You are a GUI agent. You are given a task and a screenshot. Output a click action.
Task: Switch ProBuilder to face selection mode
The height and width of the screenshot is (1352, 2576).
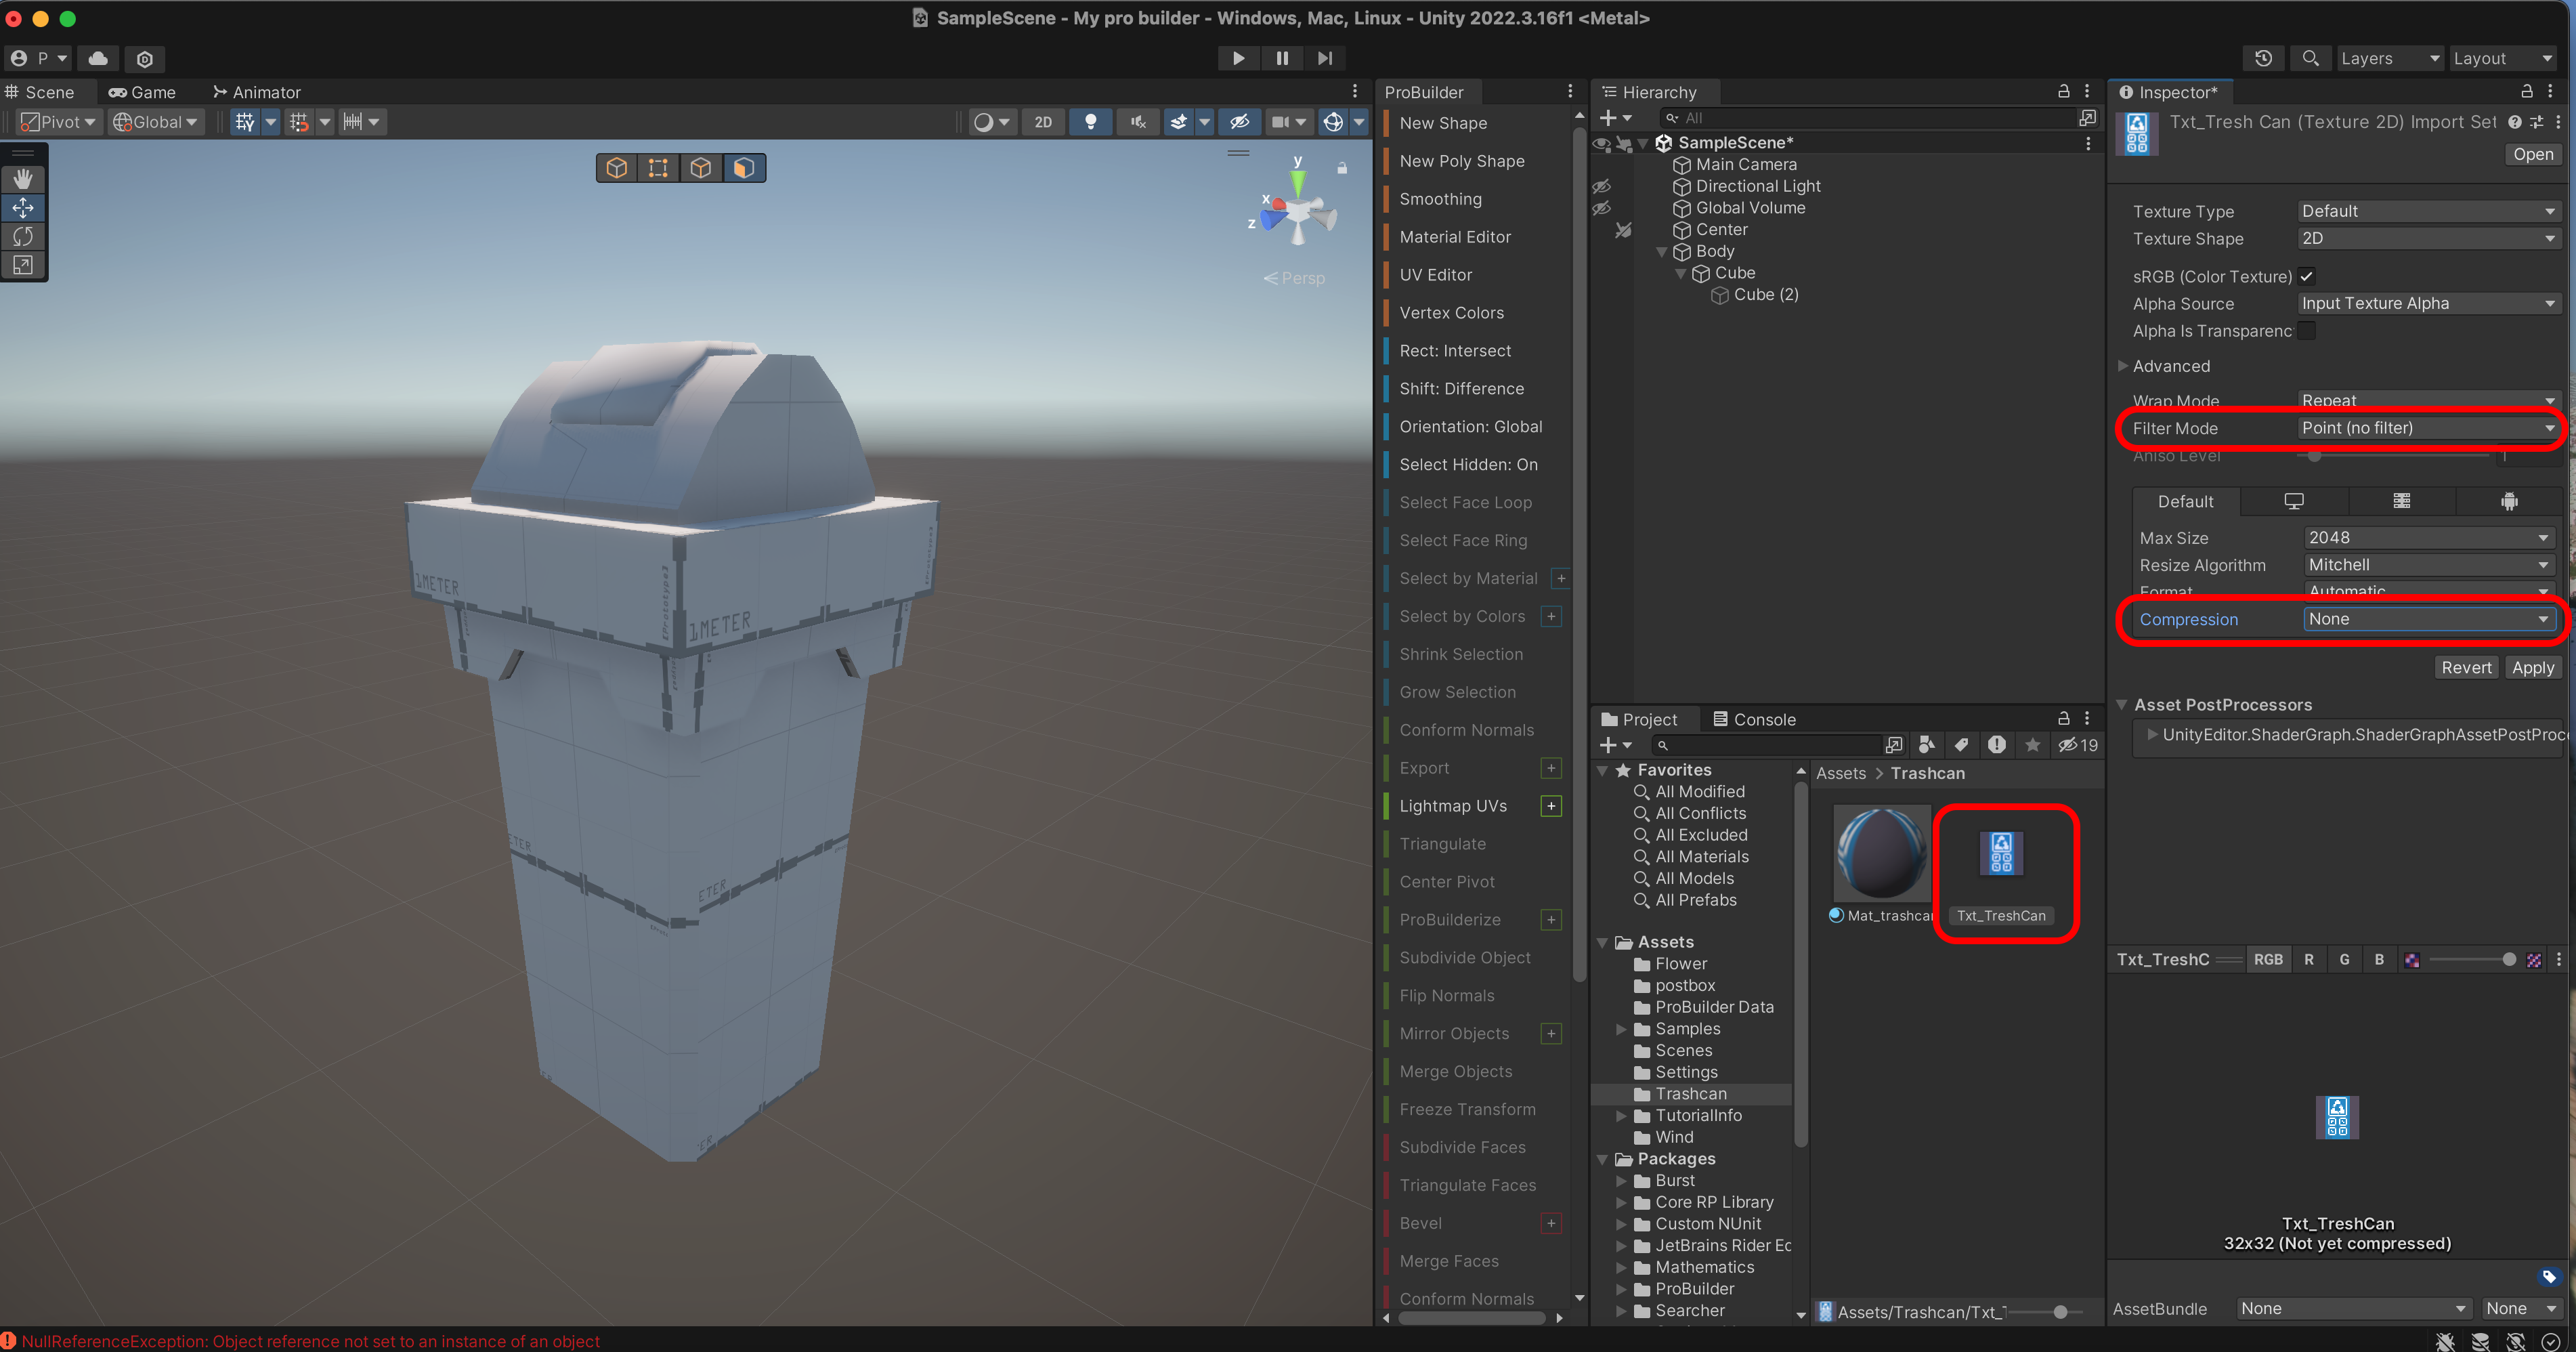[743, 168]
